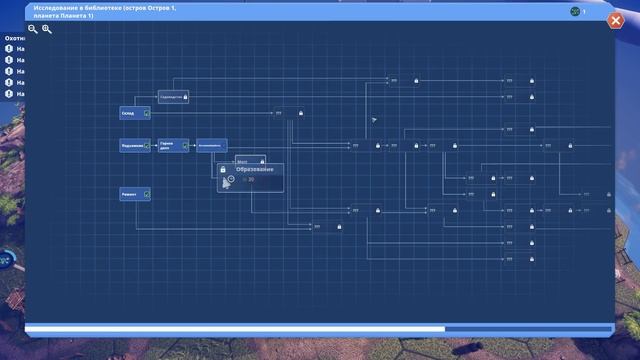
Task: Click the Образование tooltip title
Action: (x=255, y=169)
